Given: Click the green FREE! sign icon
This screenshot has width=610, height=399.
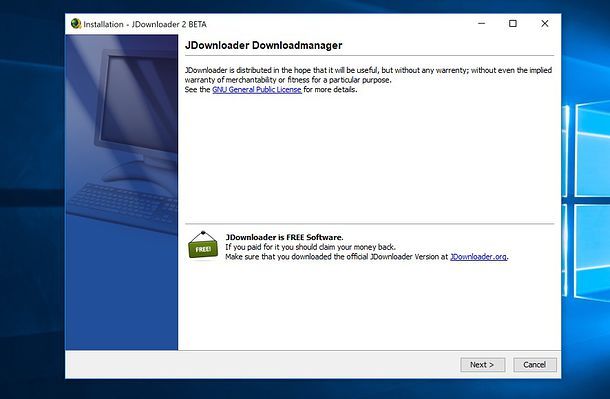Looking at the screenshot, I should [203, 245].
